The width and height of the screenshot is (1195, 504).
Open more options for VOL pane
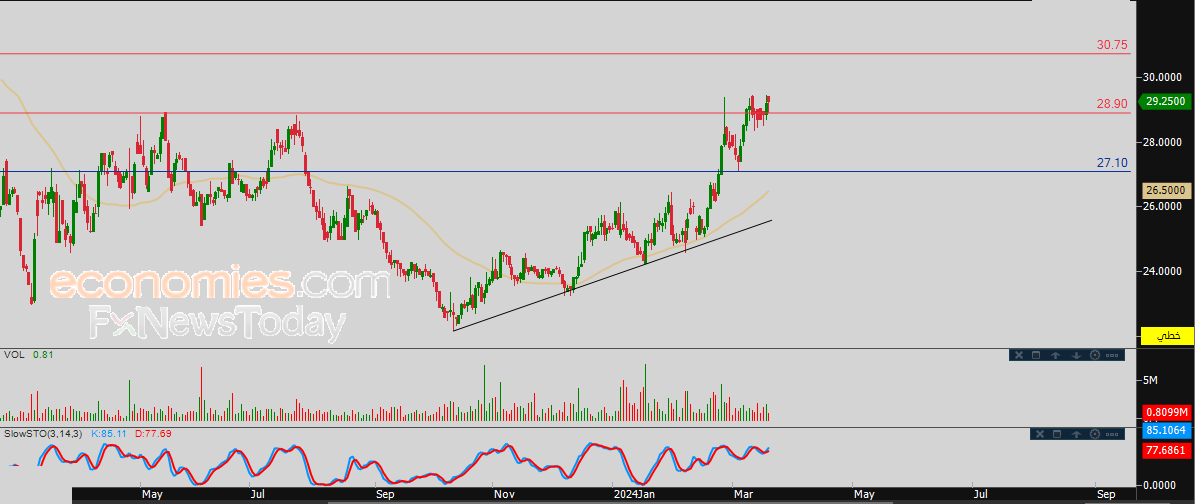click(x=1112, y=355)
